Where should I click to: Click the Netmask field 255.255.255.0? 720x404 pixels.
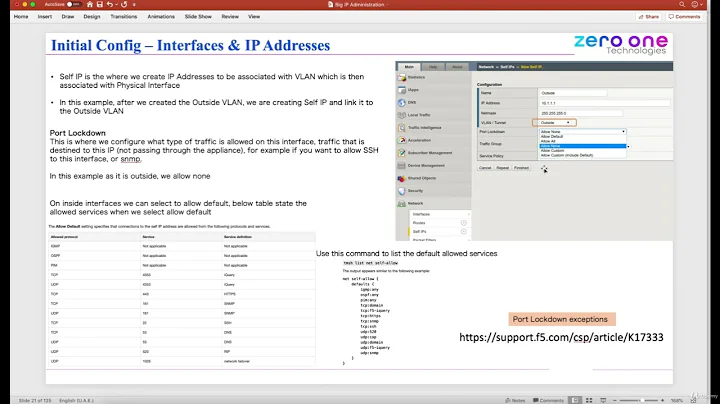click(580, 113)
